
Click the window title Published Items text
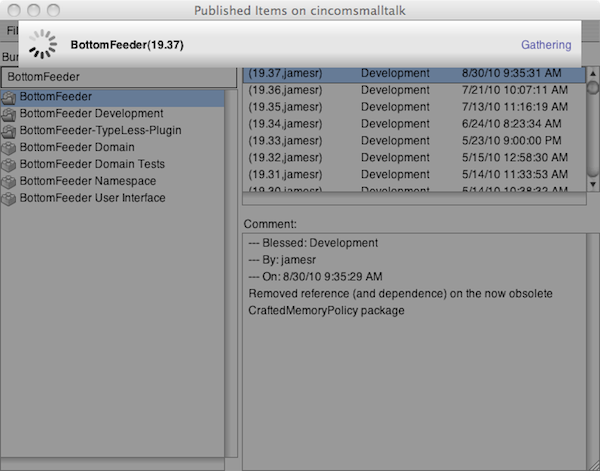point(300,11)
